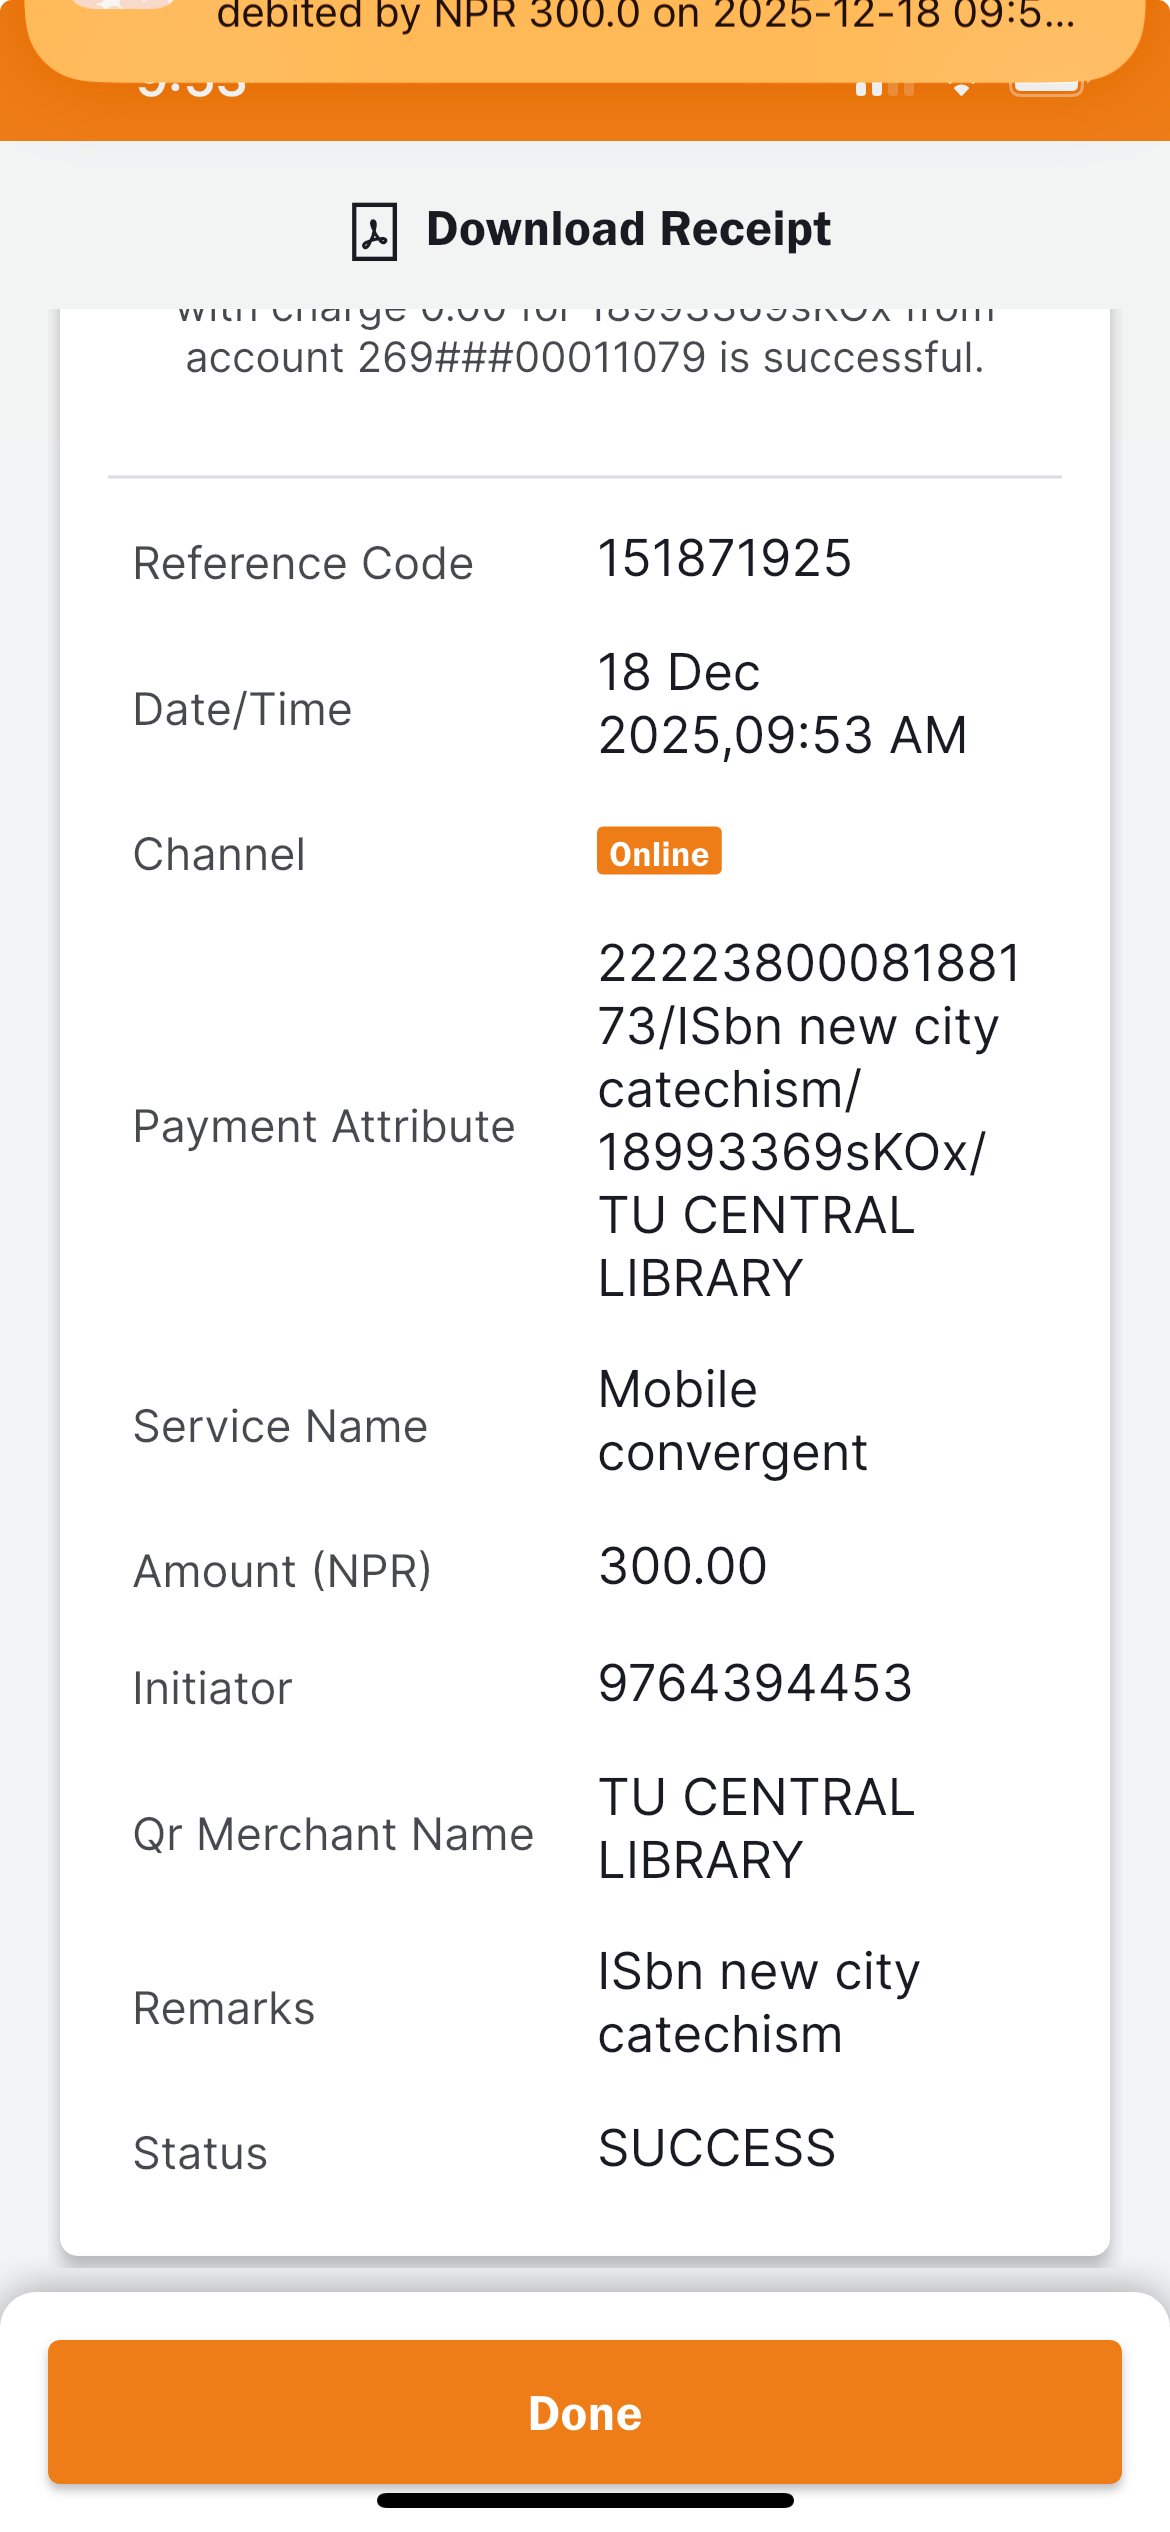Select the reference code 151871925
This screenshot has width=1170, height=2532.
[x=724, y=558]
